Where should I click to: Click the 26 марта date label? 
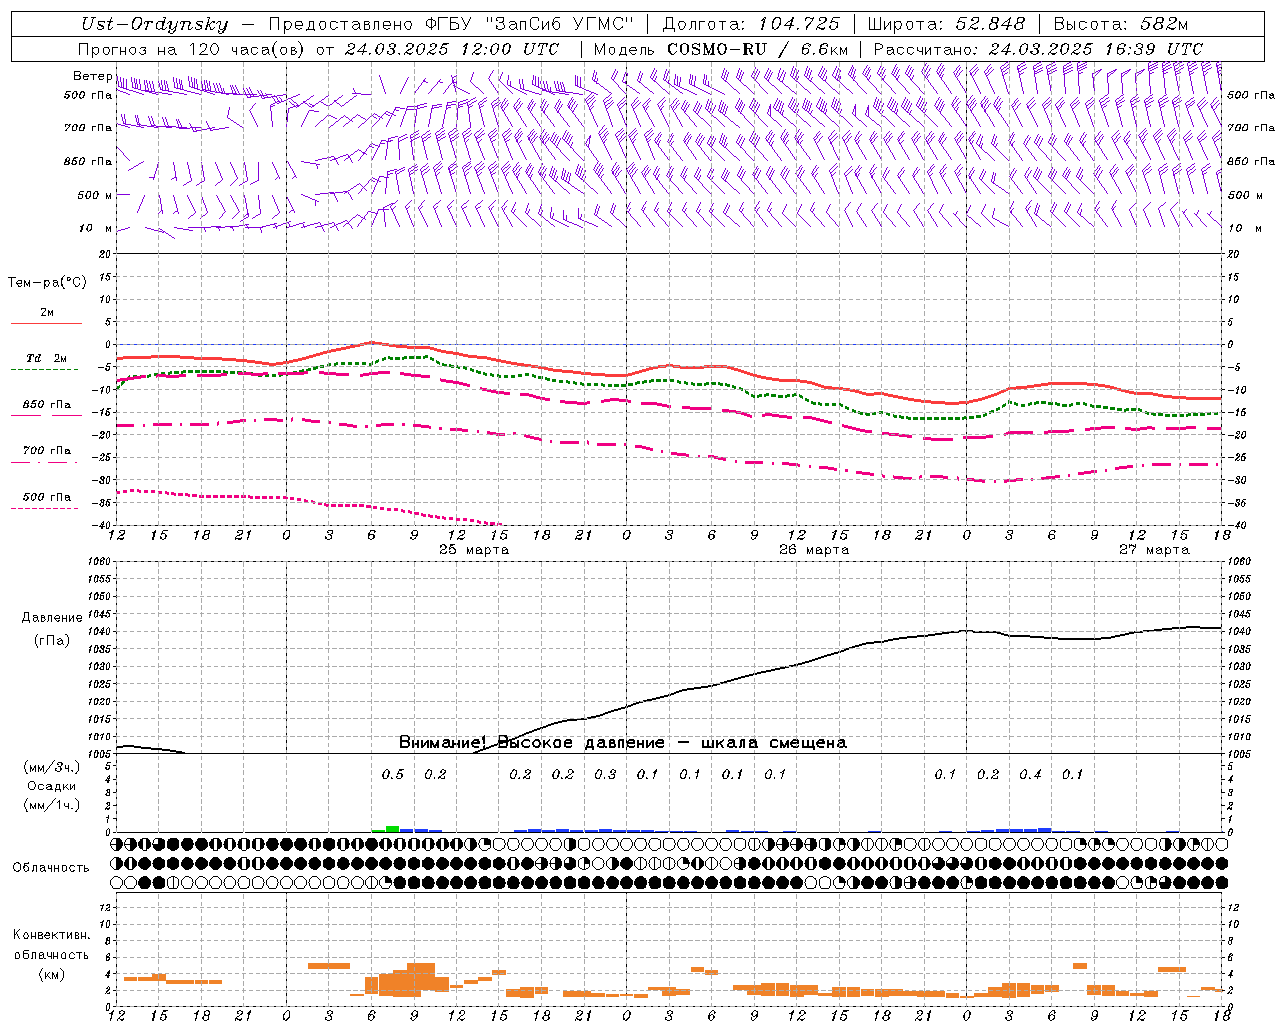tap(814, 550)
